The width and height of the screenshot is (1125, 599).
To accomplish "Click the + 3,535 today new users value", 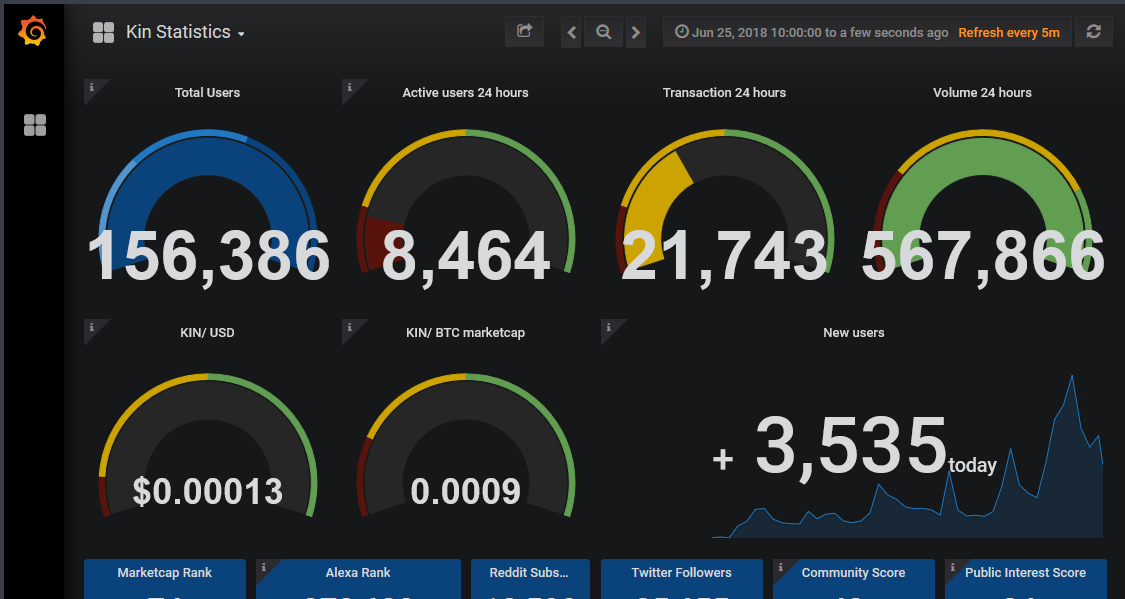I will tap(854, 448).
